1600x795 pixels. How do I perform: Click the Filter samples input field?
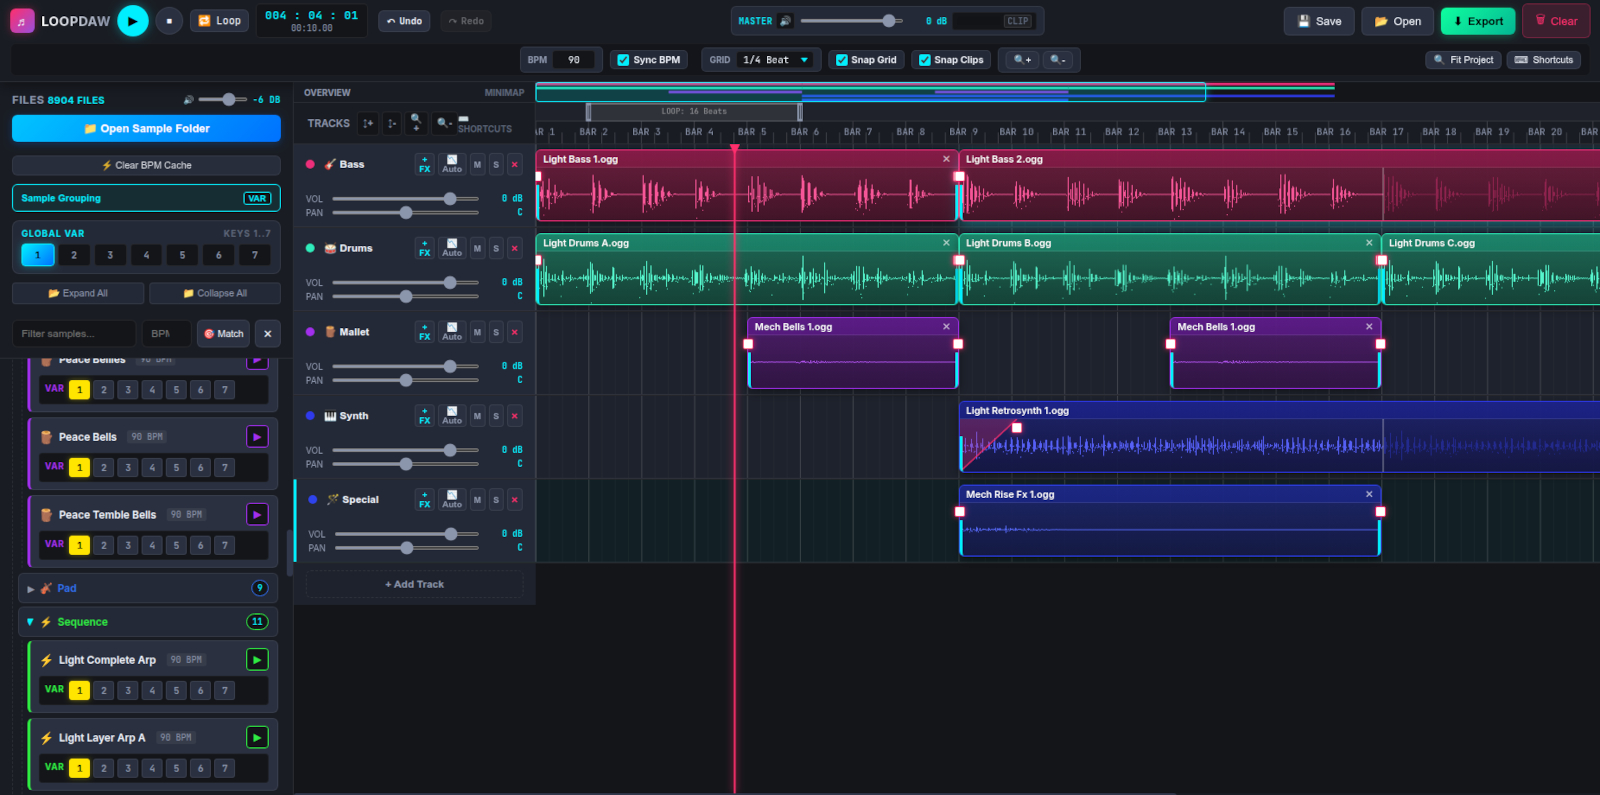point(74,334)
